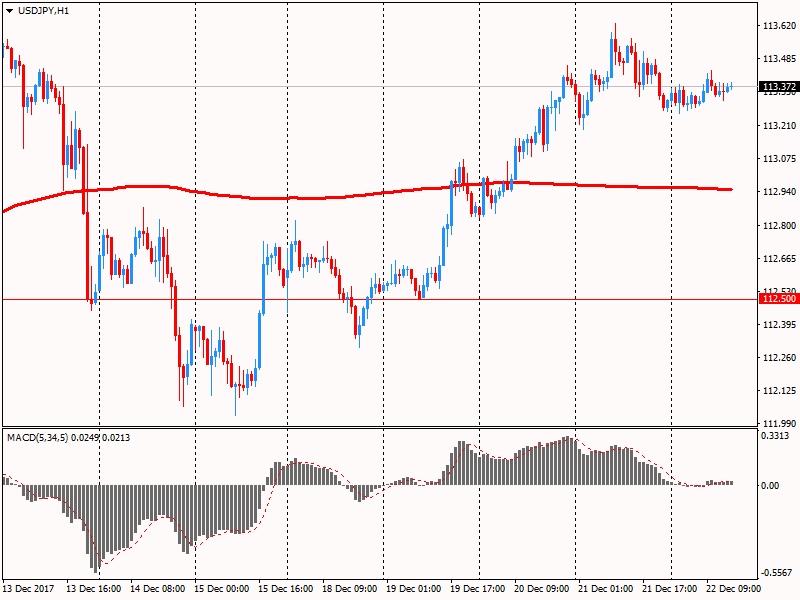The height and width of the screenshot is (600, 800).
Task: Click the 19 Dec 01:00 time label
Action: (x=413, y=589)
